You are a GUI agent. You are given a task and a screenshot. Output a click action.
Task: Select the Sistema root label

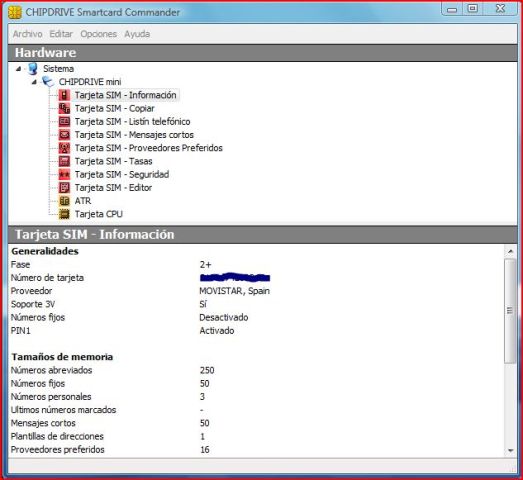(58, 69)
